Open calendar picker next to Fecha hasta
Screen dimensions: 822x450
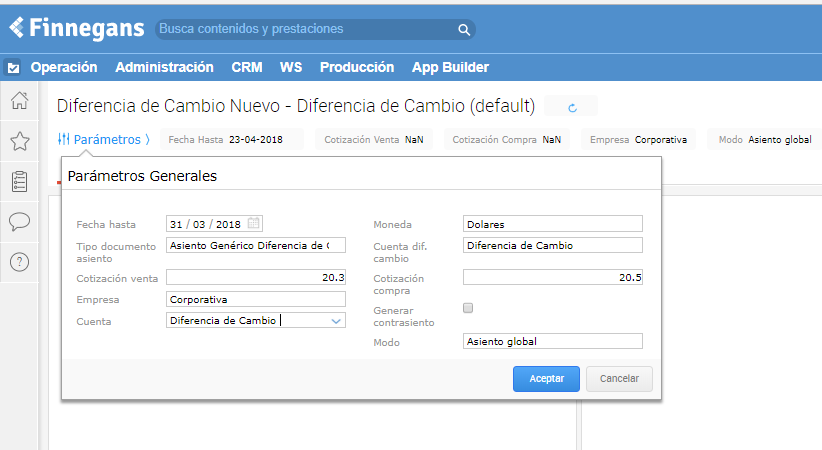254,223
